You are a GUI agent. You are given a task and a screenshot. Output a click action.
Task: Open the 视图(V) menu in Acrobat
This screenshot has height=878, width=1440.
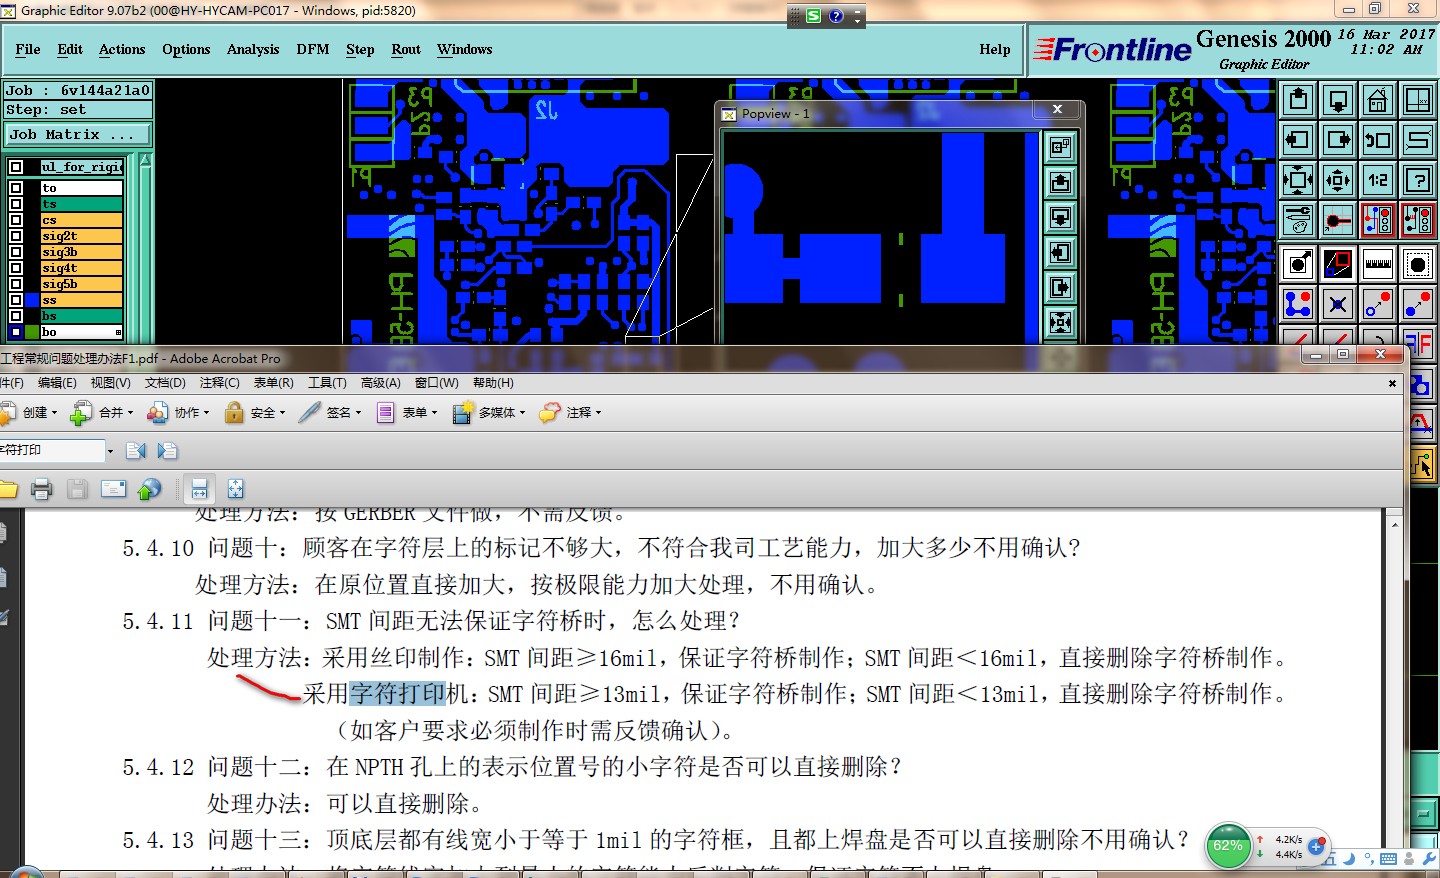110,383
